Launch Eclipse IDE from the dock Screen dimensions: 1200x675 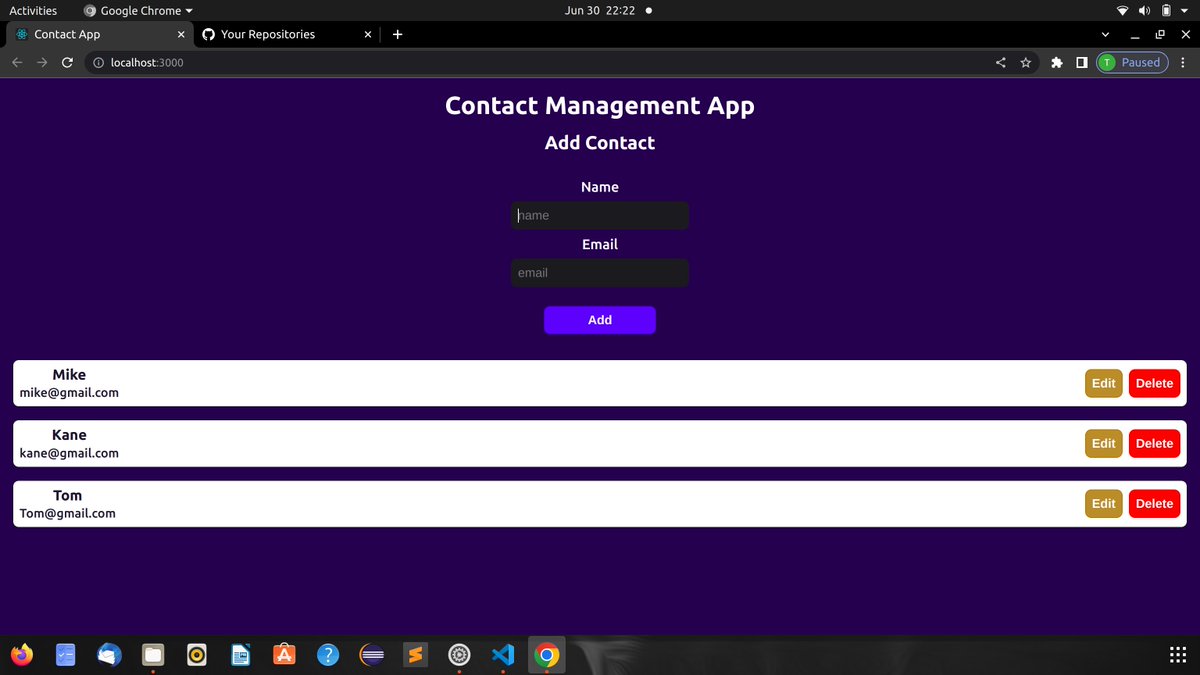[372, 655]
